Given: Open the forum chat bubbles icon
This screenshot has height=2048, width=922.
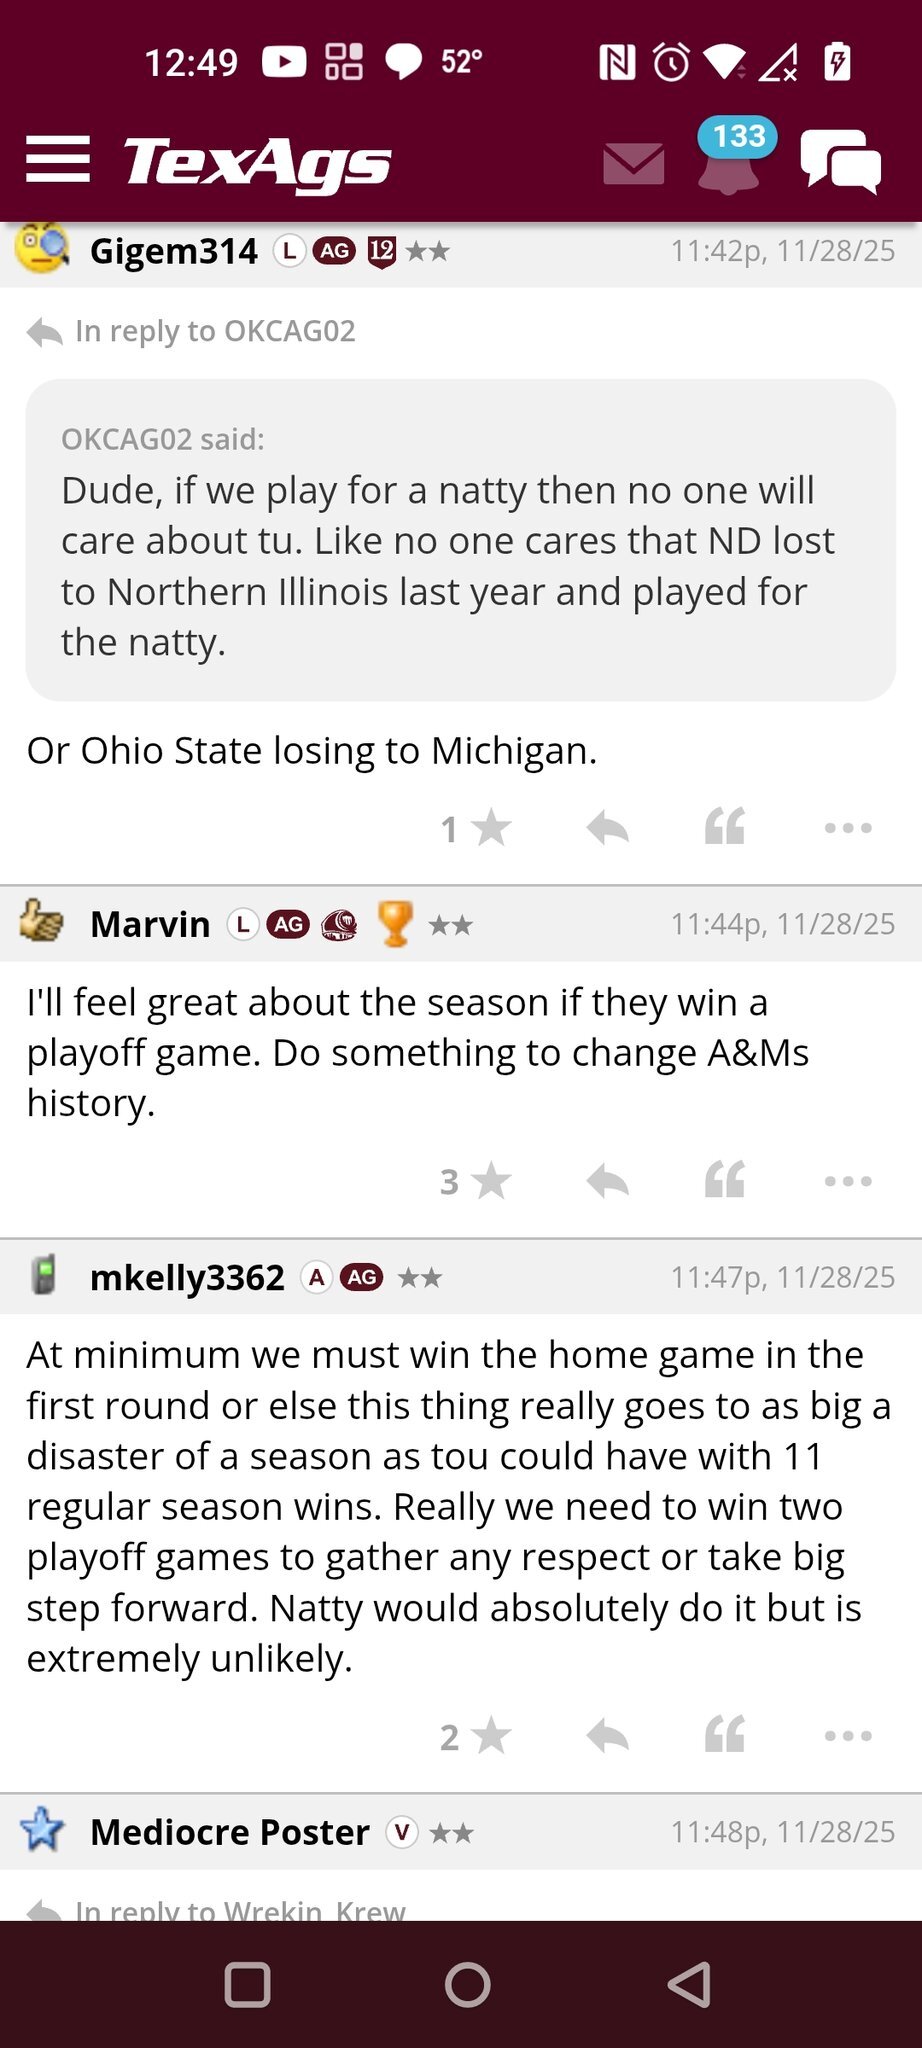Looking at the screenshot, I should tap(840, 162).
